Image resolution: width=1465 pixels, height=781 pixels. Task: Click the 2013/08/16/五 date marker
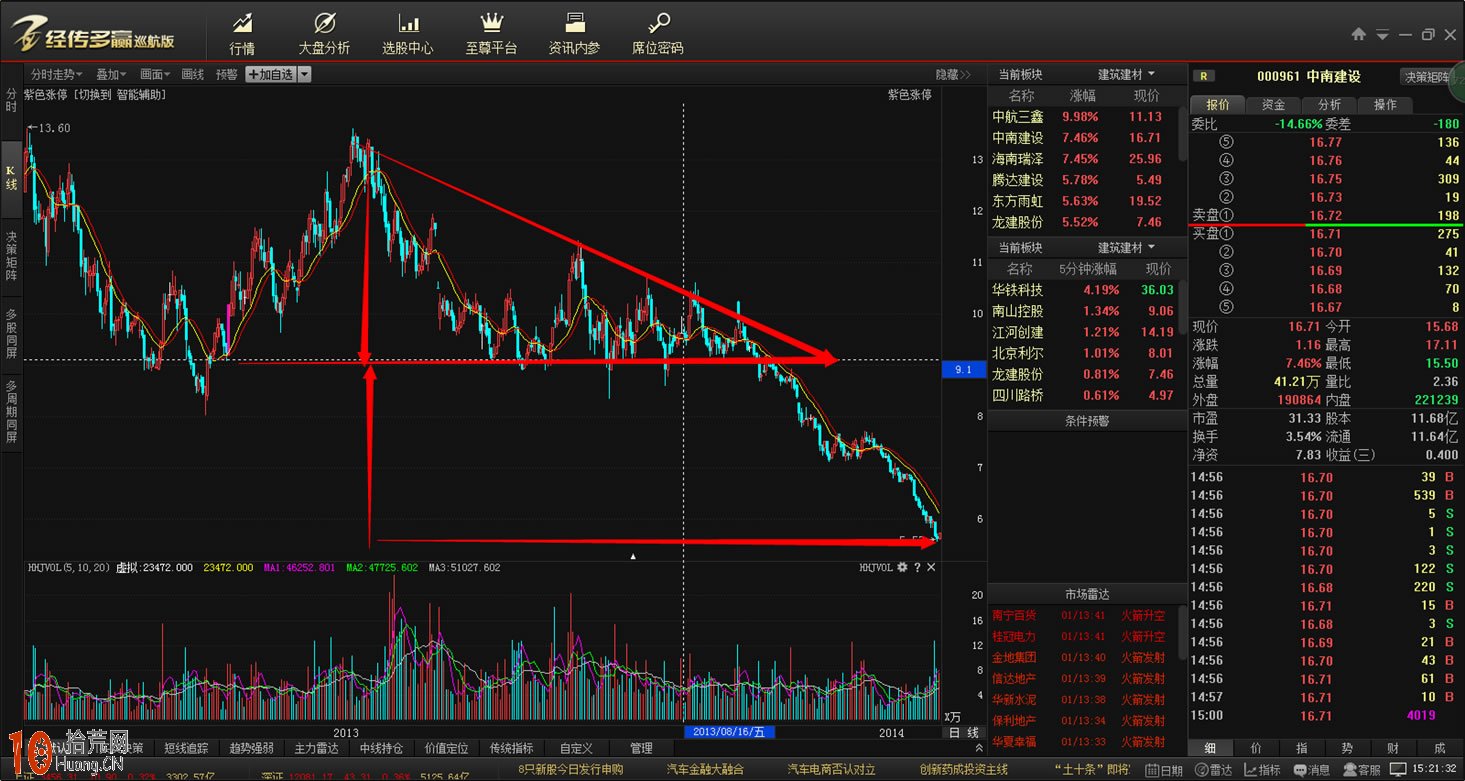point(729,732)
